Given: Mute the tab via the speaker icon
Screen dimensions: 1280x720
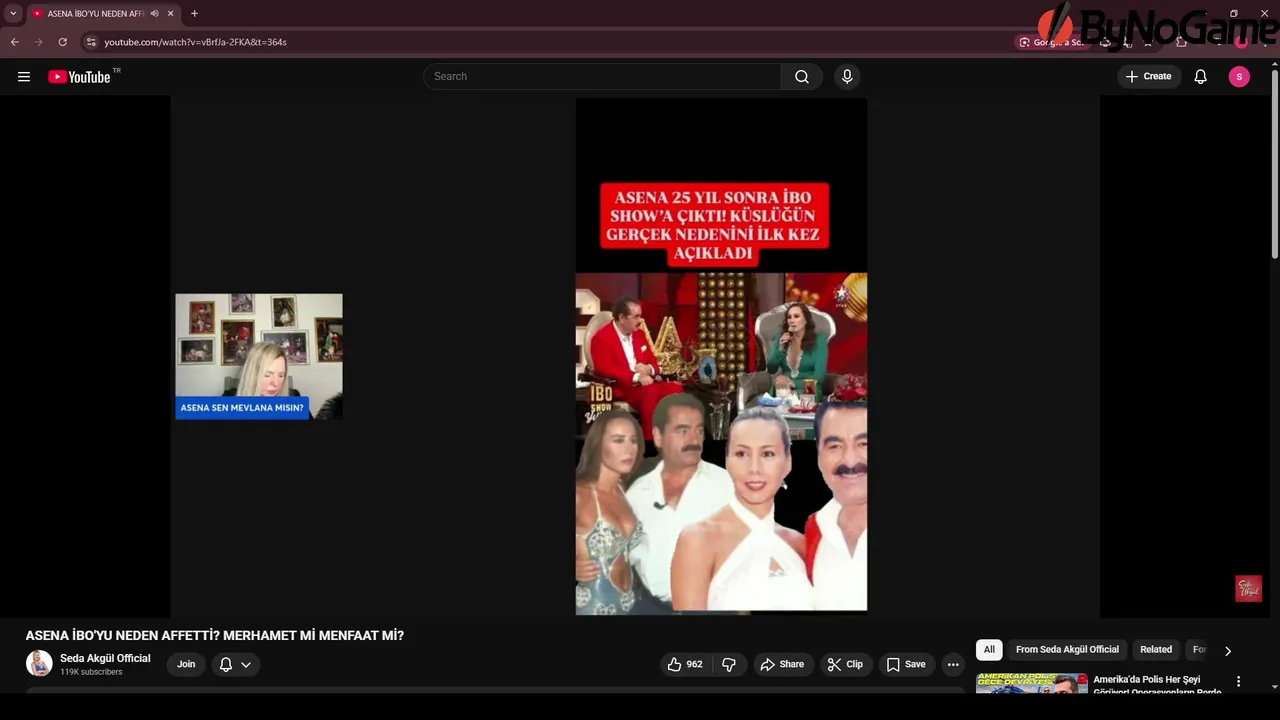Looking at the screenshot, I should coord(154,13).
